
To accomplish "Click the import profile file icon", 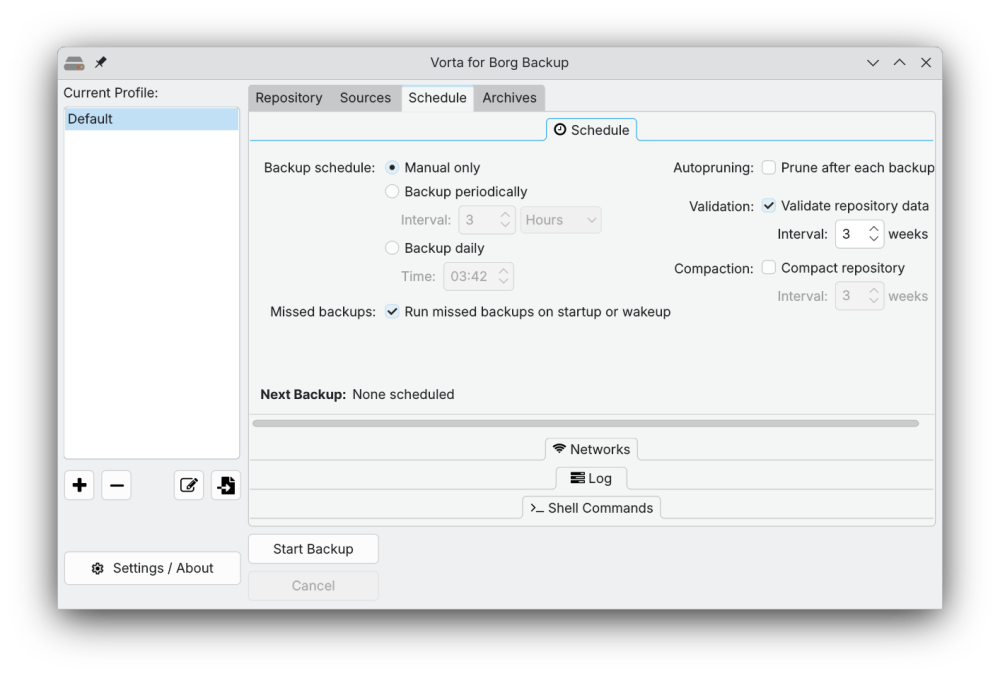I will pyautogui.click(x=226, y=486).
